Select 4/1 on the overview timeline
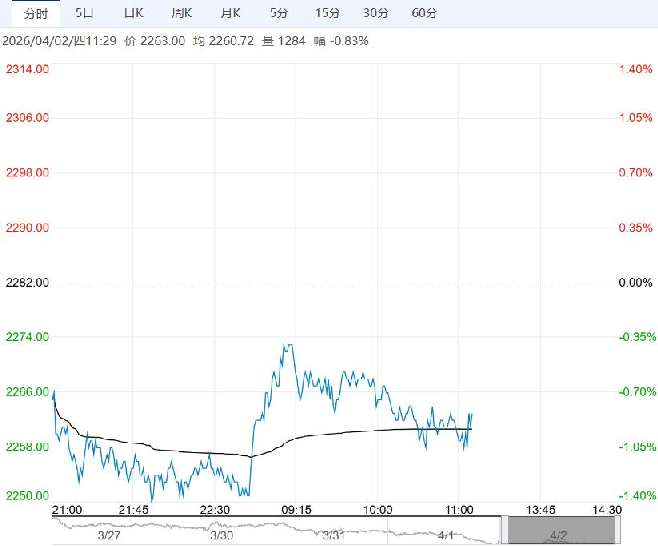The height and width of the screenshot is (546, 658). pyautogui.click(x=446, y=536)
